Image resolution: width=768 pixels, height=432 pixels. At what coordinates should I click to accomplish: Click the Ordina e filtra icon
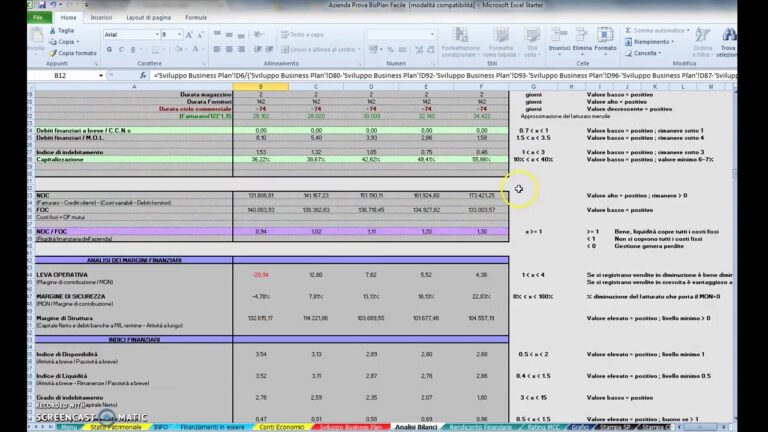pyautogui.click(x=702, y=42)
